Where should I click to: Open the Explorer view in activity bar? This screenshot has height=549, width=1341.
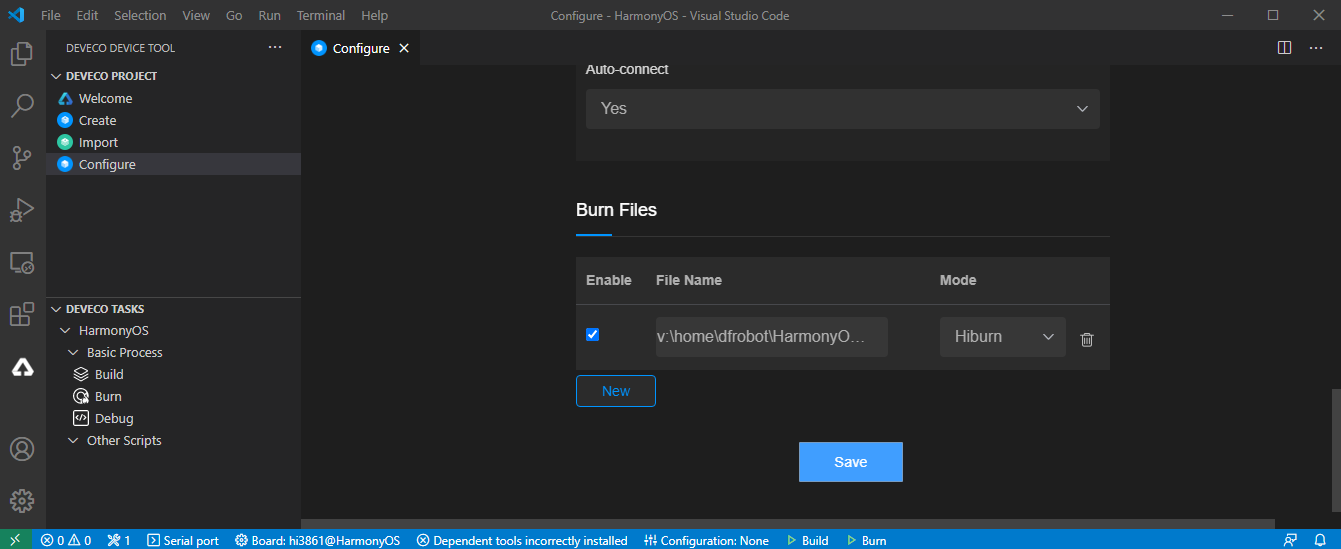(x=22, y=54)
